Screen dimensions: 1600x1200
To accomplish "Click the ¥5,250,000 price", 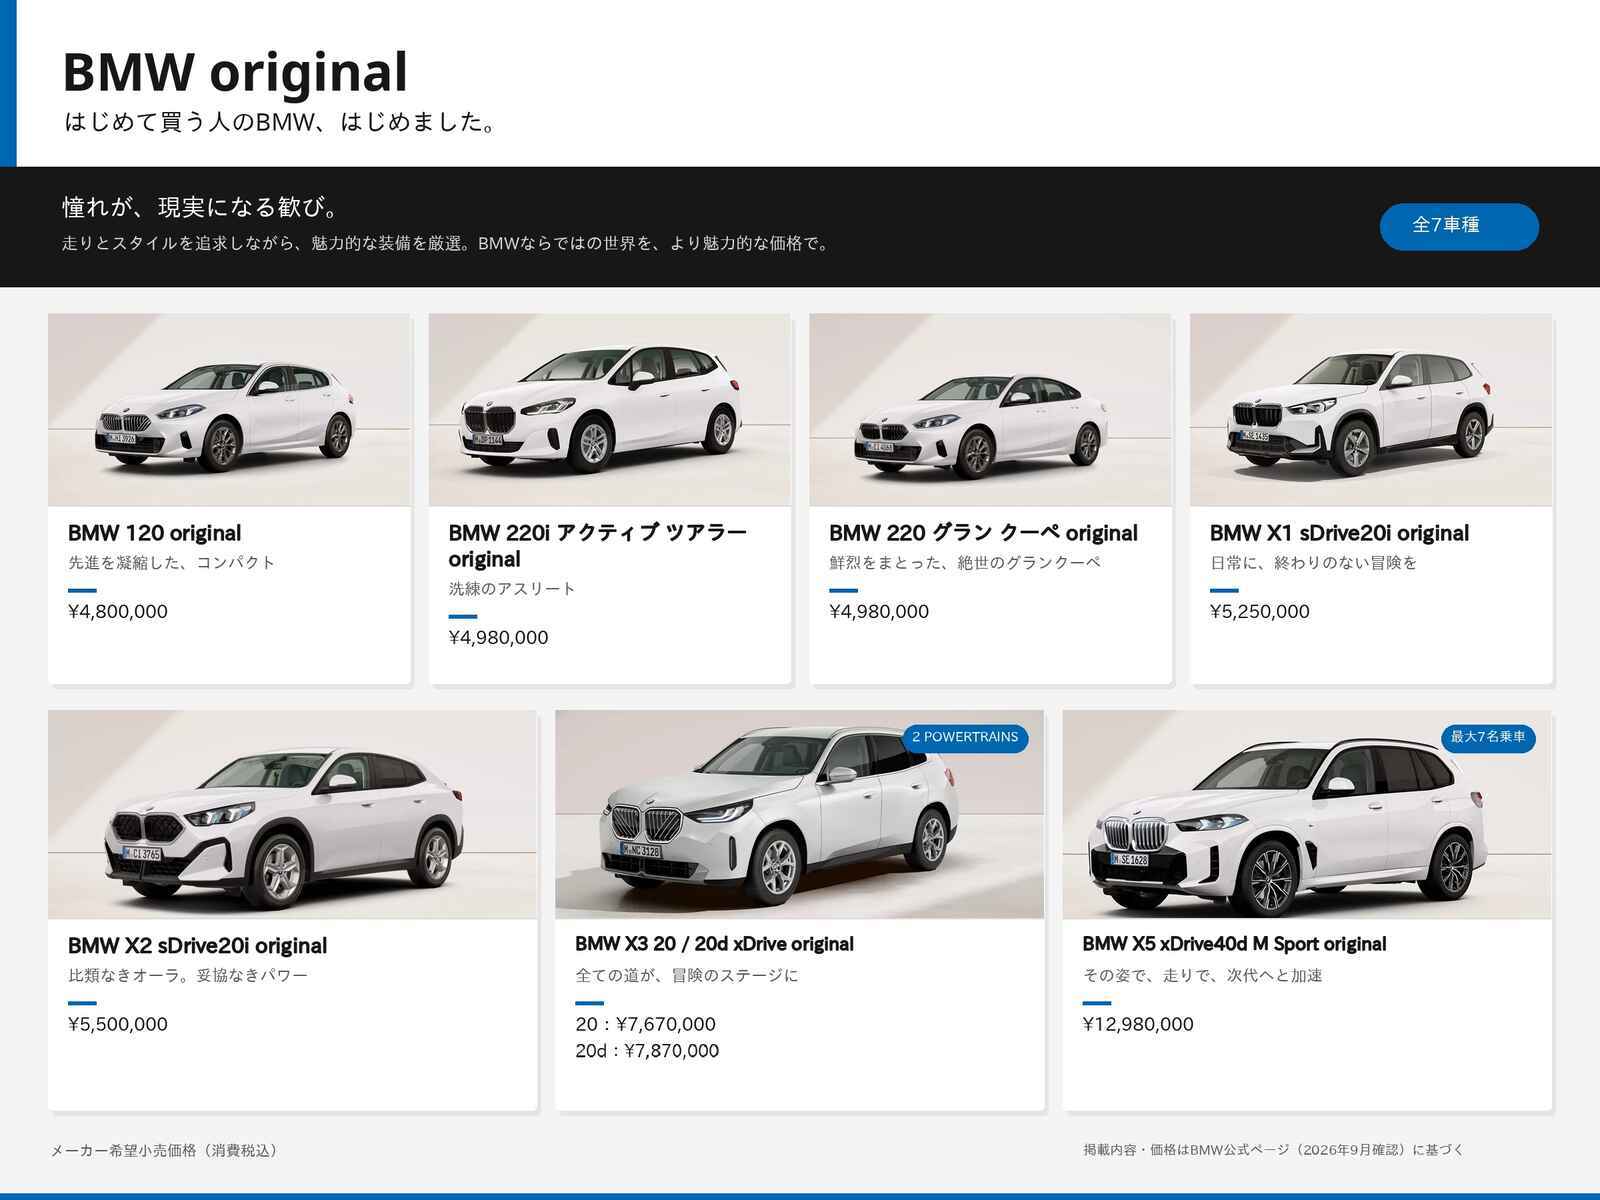I will pyautogui.click(x=1260, y=612).
